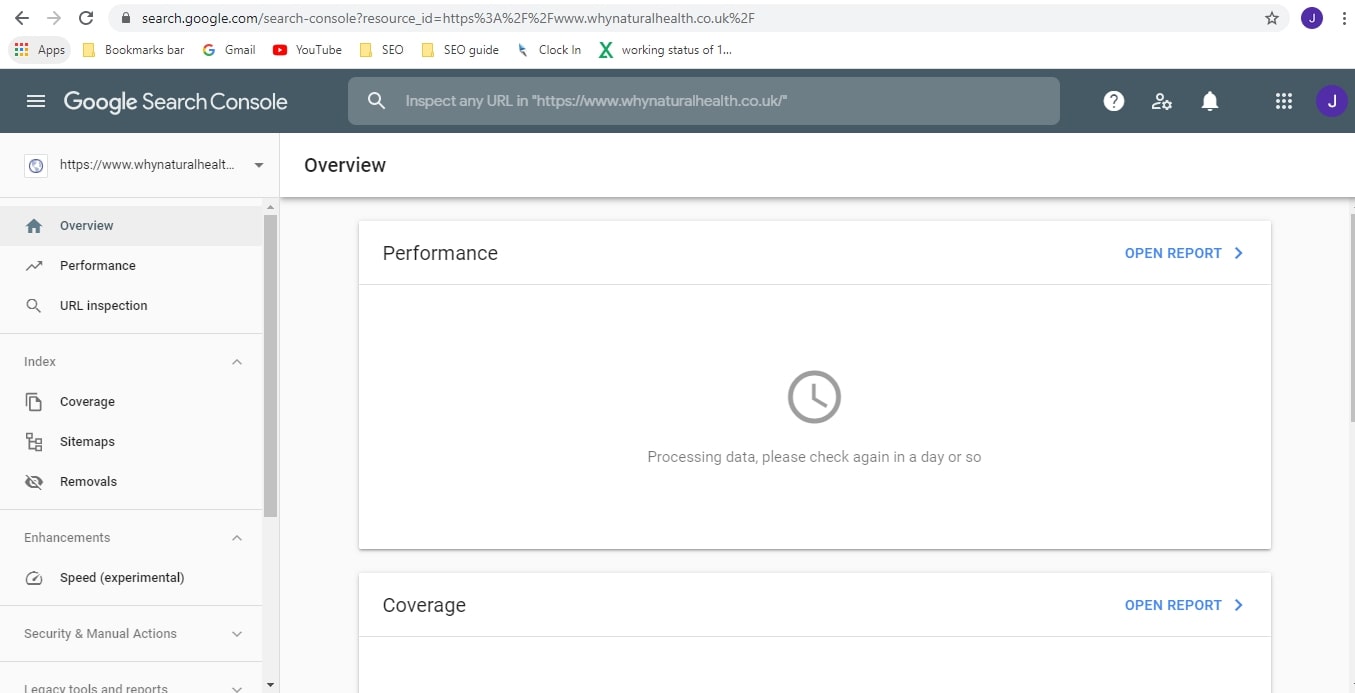Open Gmail from the bookmarks bar

pyautogui.click(x=229, y=49)
